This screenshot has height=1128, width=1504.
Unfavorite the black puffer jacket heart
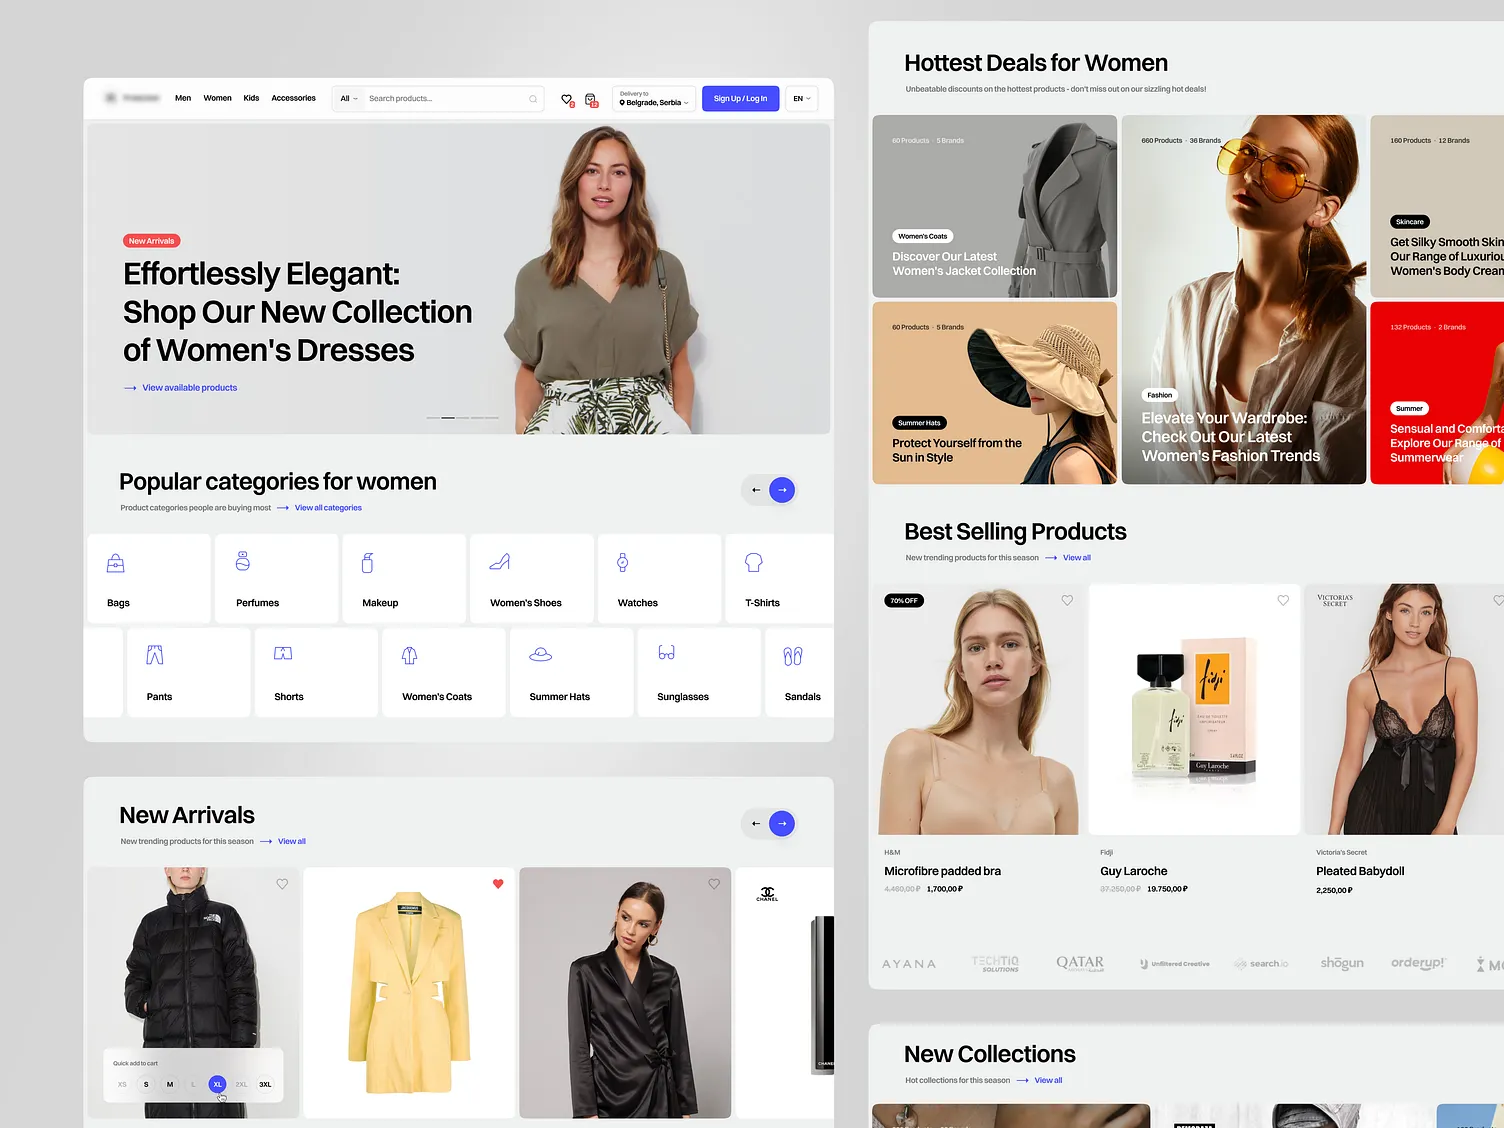click(x=282, y=884)
